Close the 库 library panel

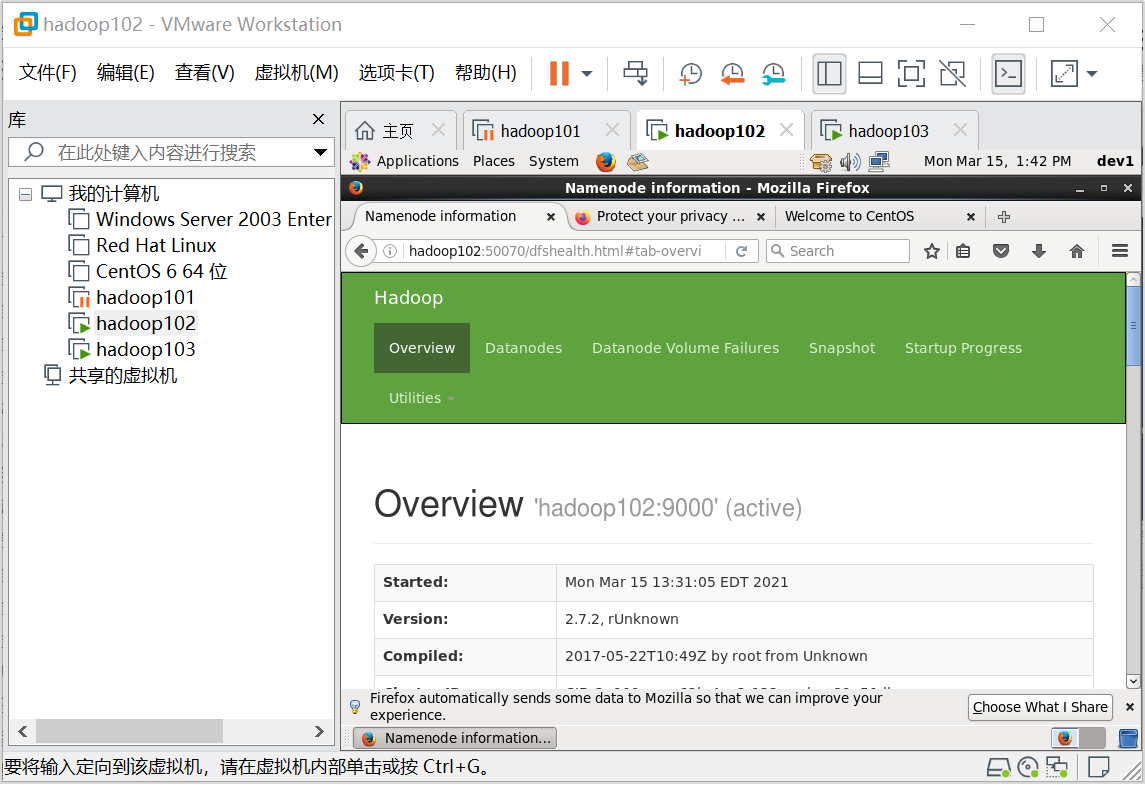(x=318, y=119)
